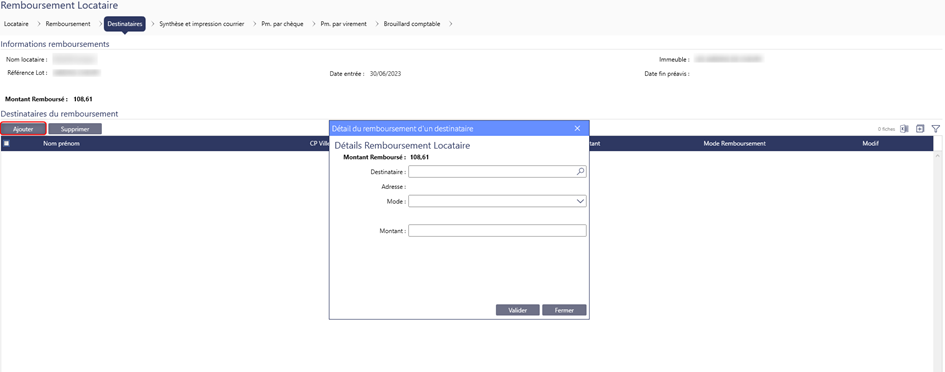Screen dimensions: 945x372
Task: Open the Mode dropdown list
Action: 580,201
